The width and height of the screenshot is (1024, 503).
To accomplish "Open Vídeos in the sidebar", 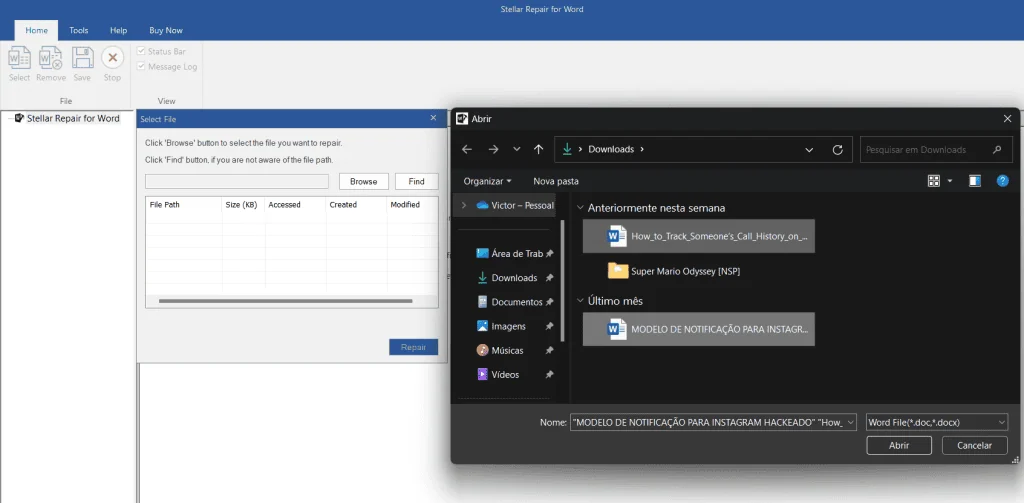I will (498, 374).
